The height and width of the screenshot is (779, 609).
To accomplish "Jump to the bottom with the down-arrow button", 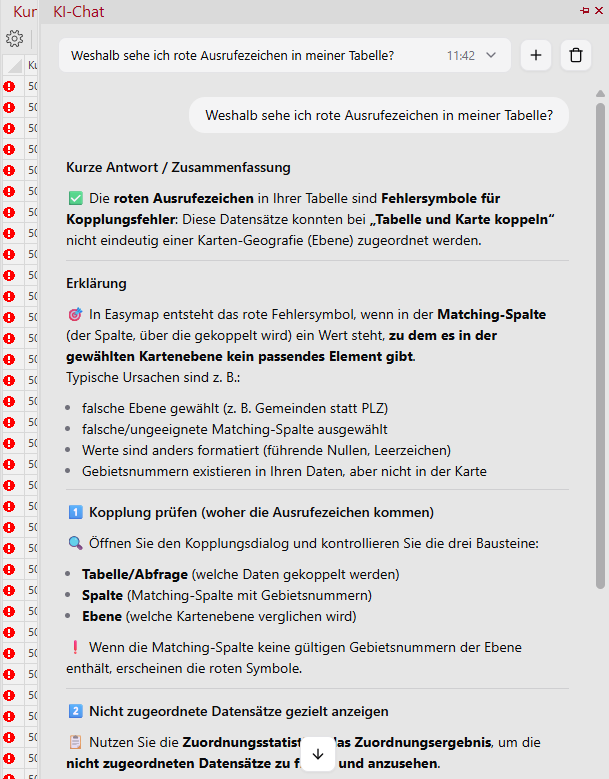I will pyautogui.click(x=318, y=754).
